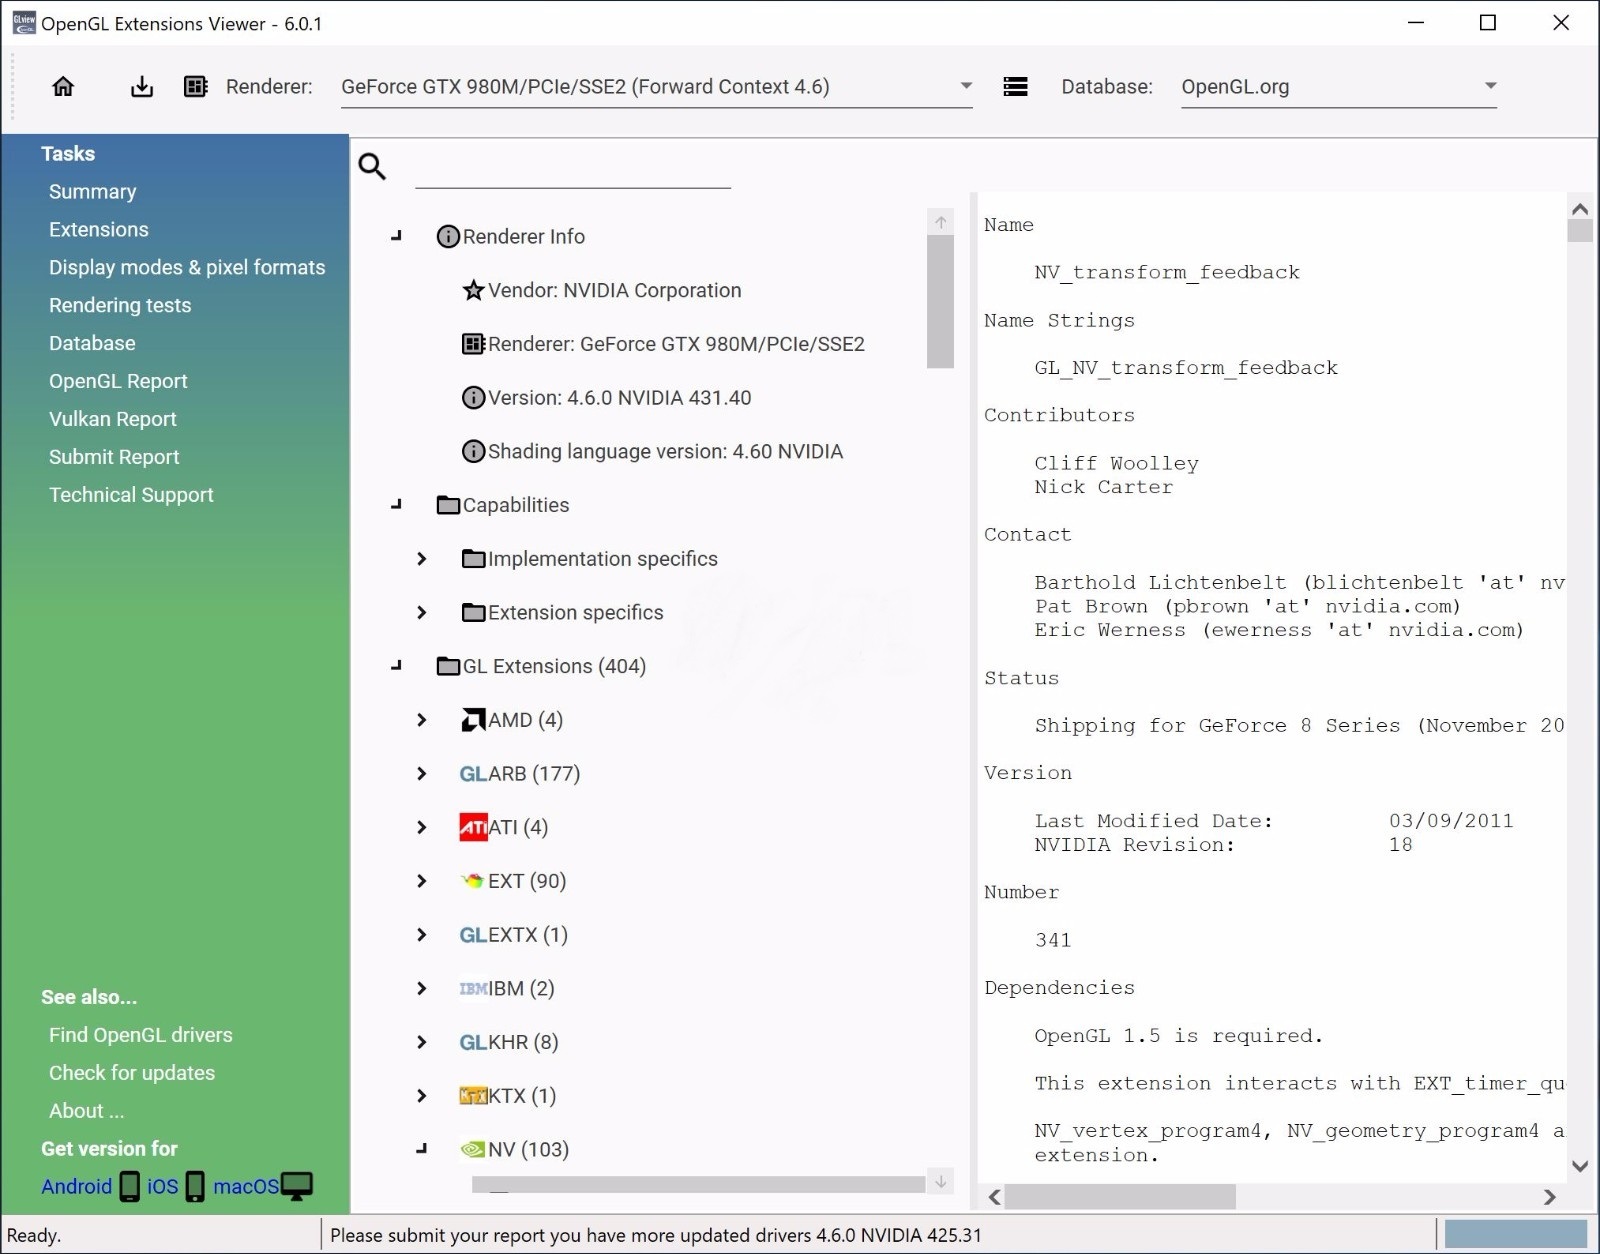Screen dimensions: 1600x1254
Task: Expand Extension specifics
Action: tap(422, 612)
